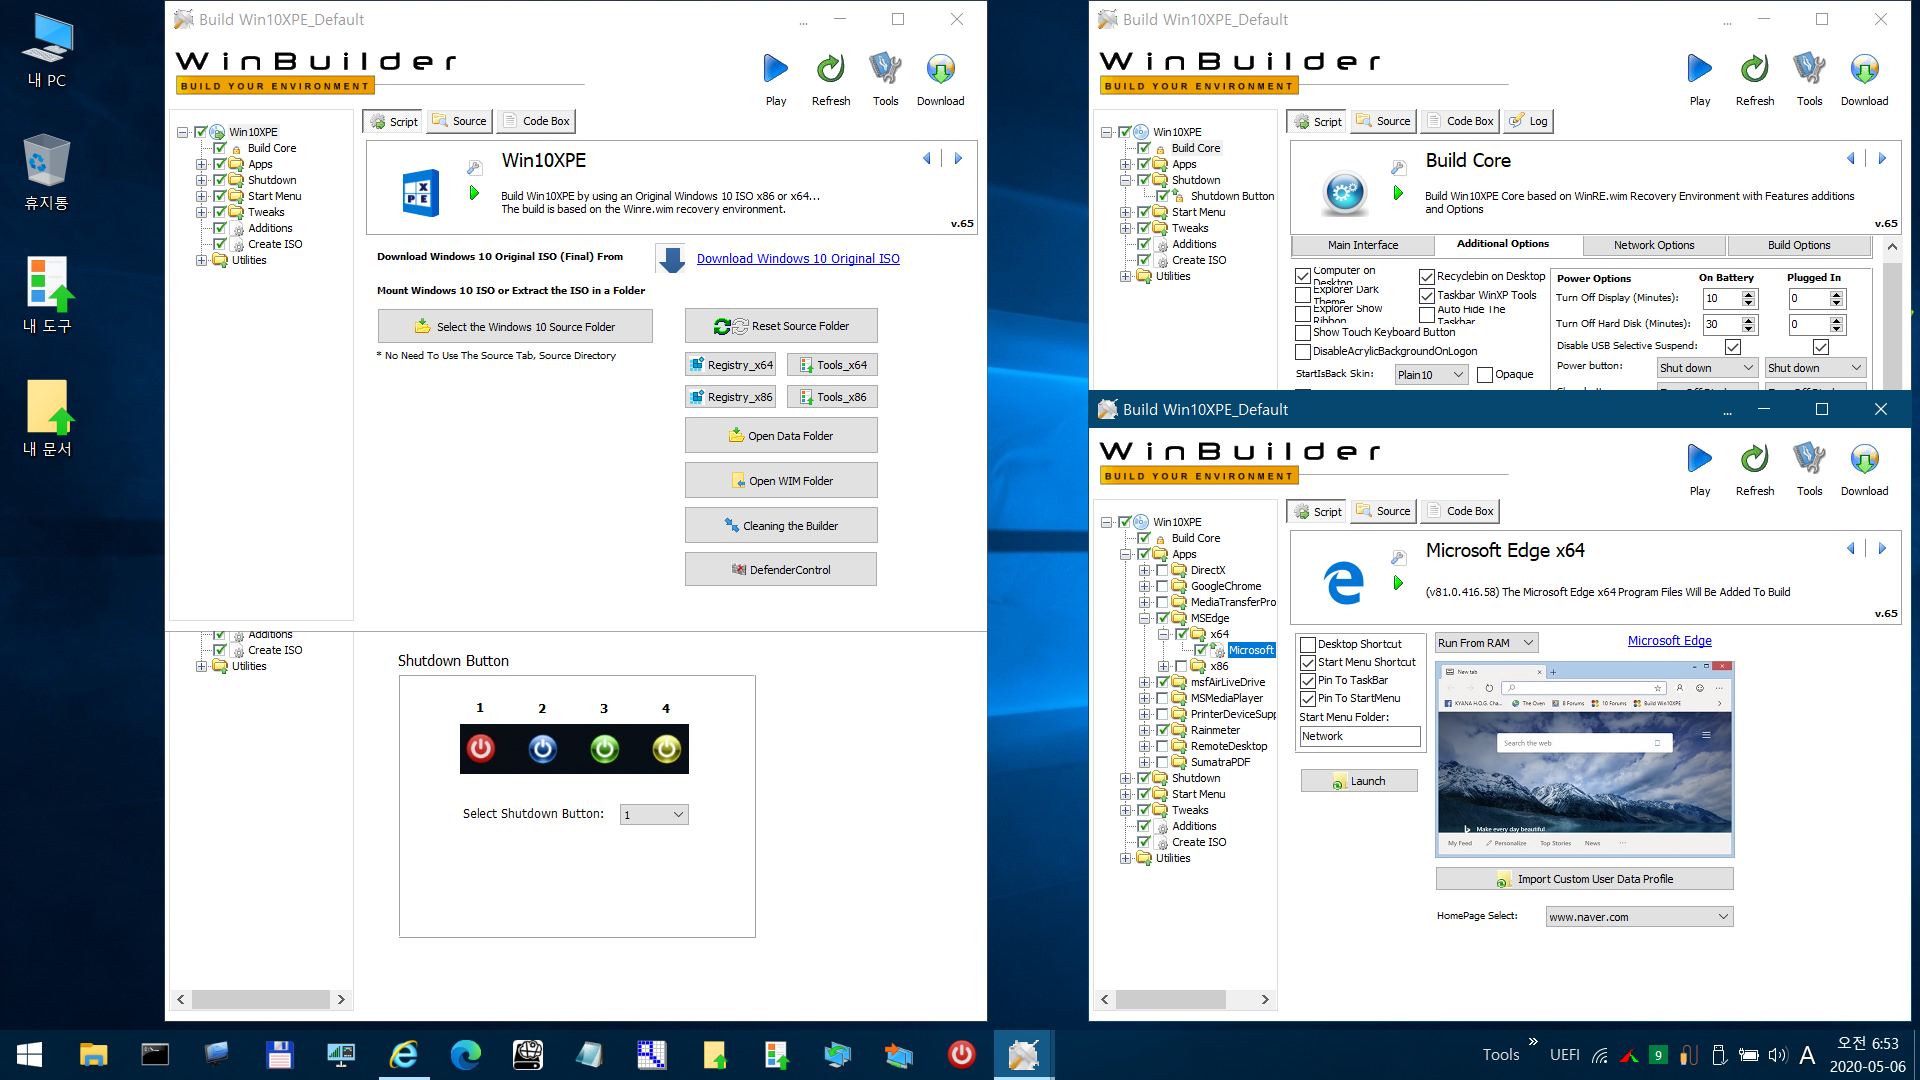This screenshot has width=1920, height=1080.
Task: Run Win10XPE script with small green arrow
Action: 474,193
